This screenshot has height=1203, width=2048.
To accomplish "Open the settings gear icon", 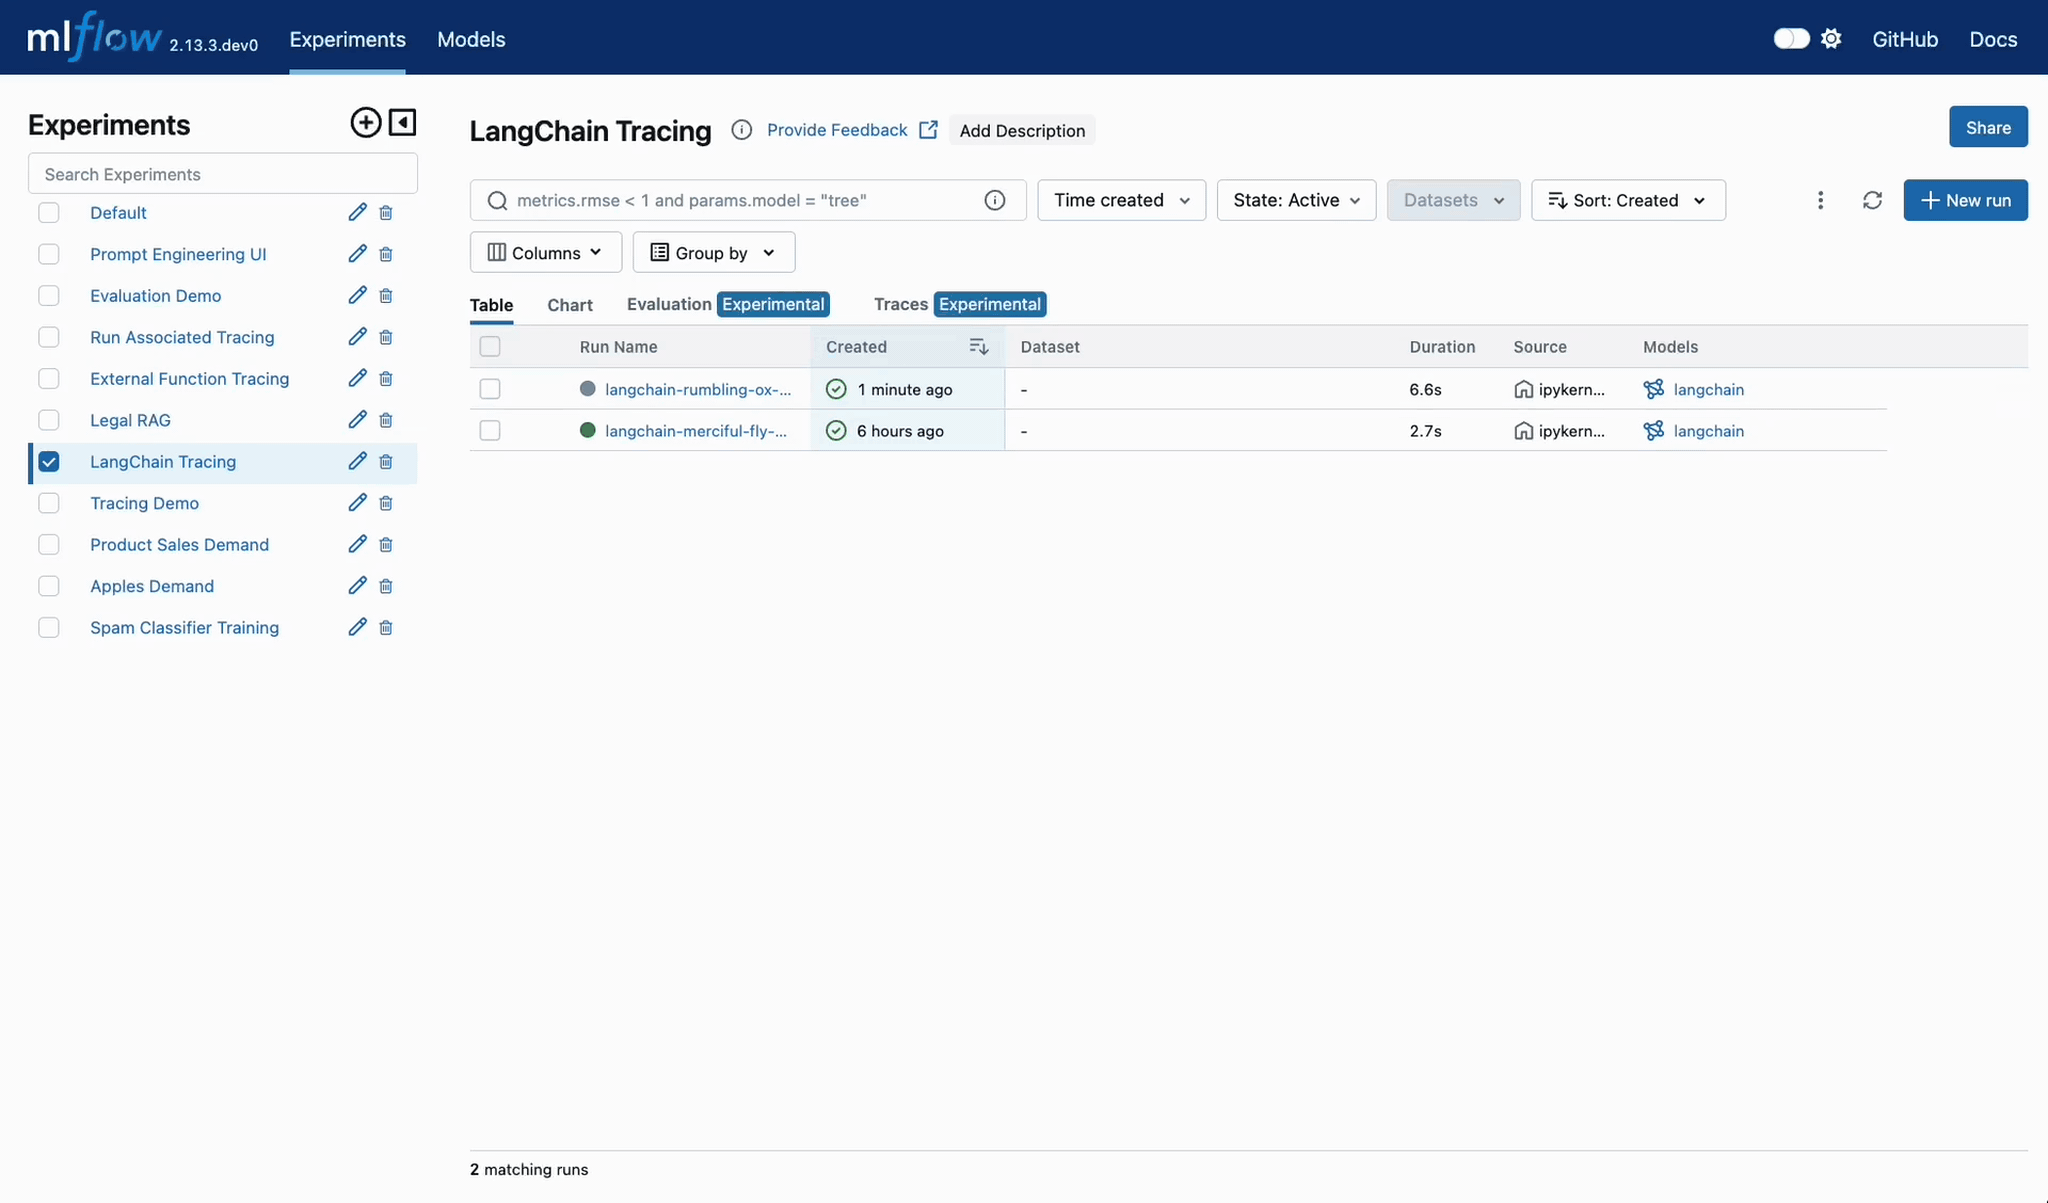I will click(1832, 38).
